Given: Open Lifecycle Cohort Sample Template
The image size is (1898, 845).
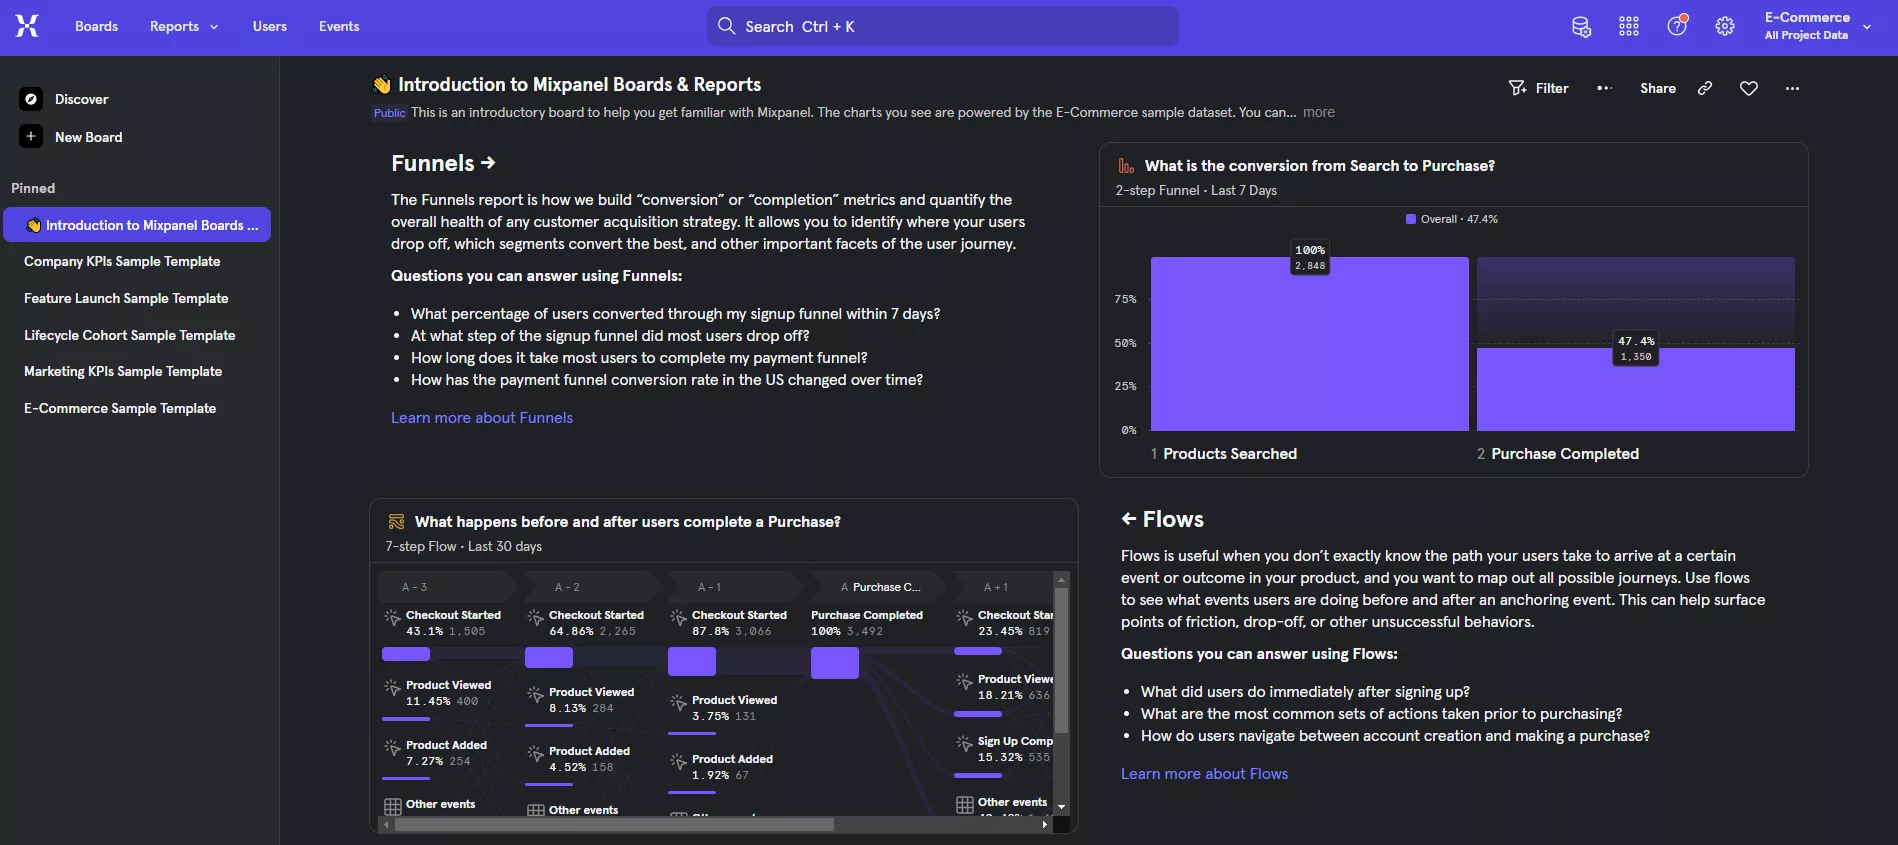Looking at the screenshot, I should pos(130,335).
